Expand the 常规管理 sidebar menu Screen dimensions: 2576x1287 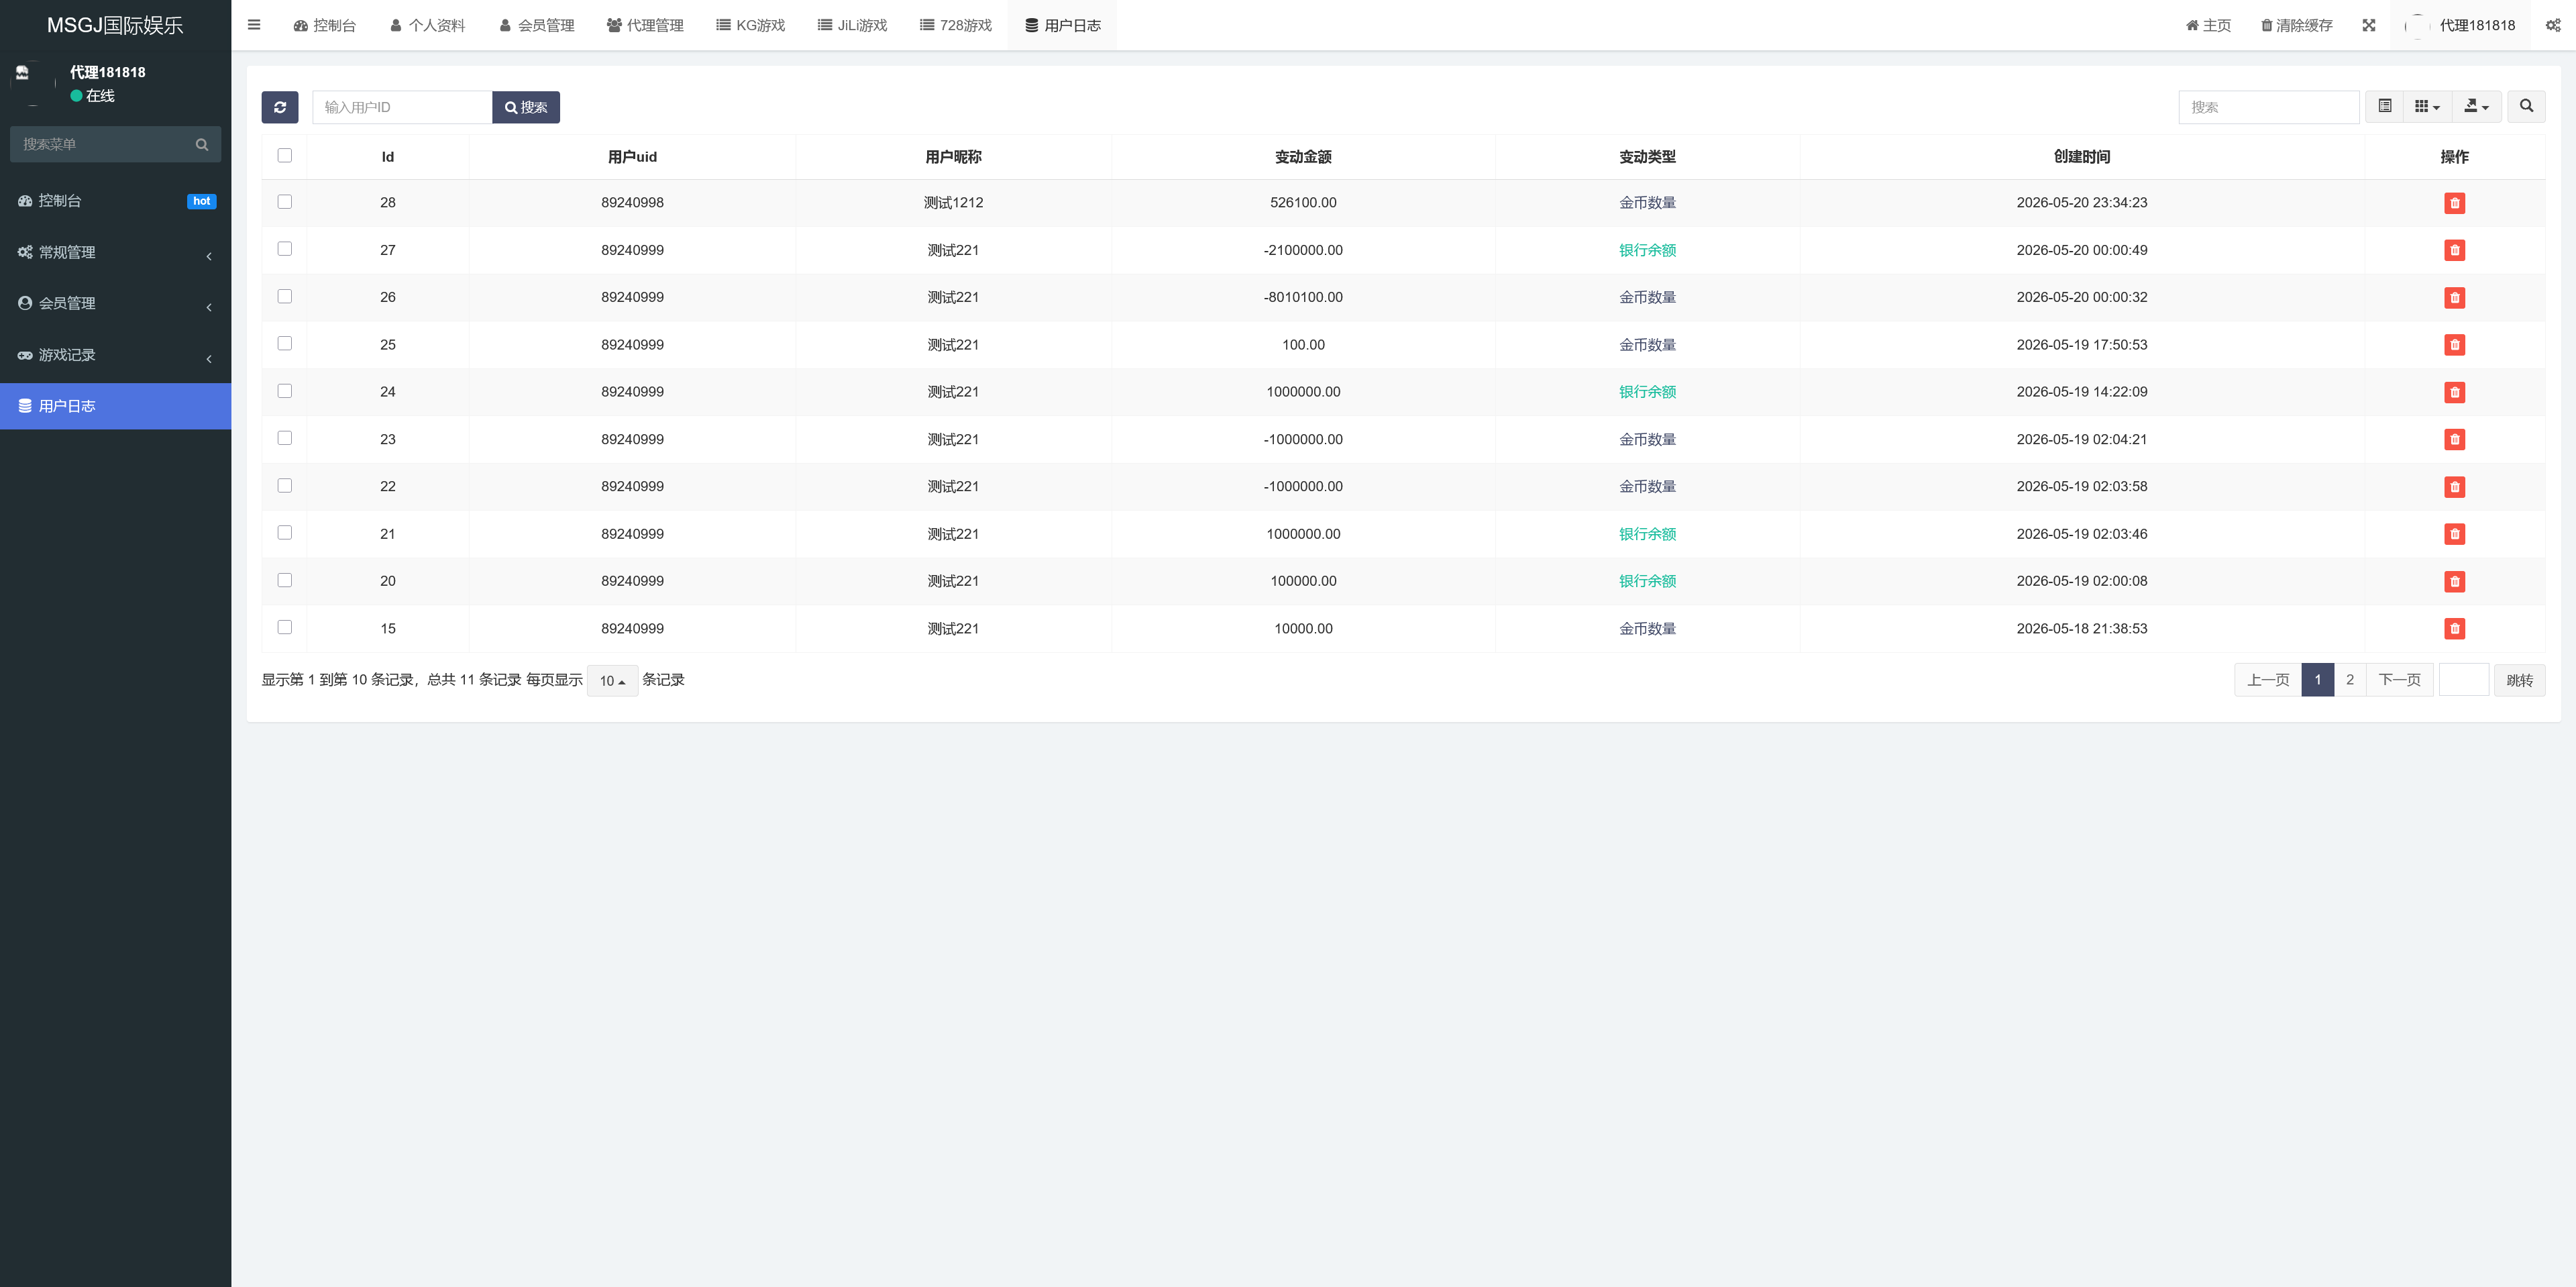pos(115,253)
